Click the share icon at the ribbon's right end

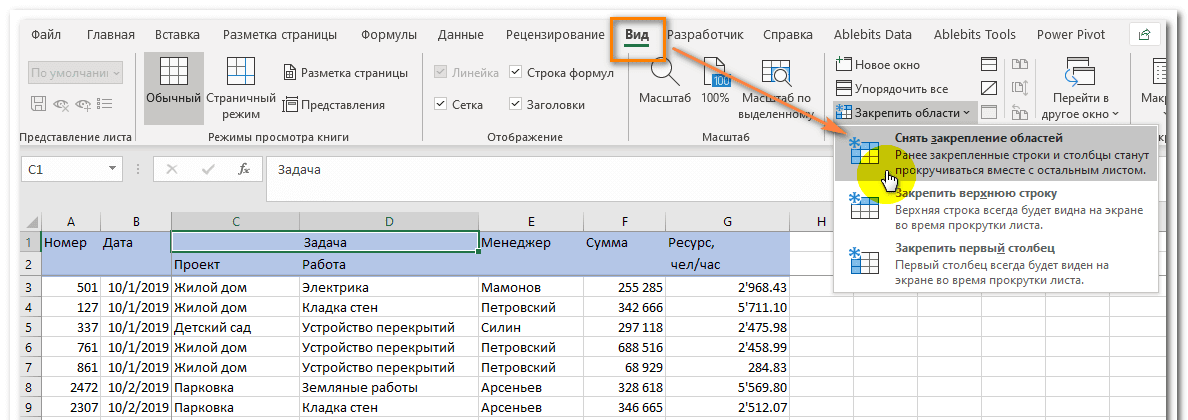[x=1144, y=34]
